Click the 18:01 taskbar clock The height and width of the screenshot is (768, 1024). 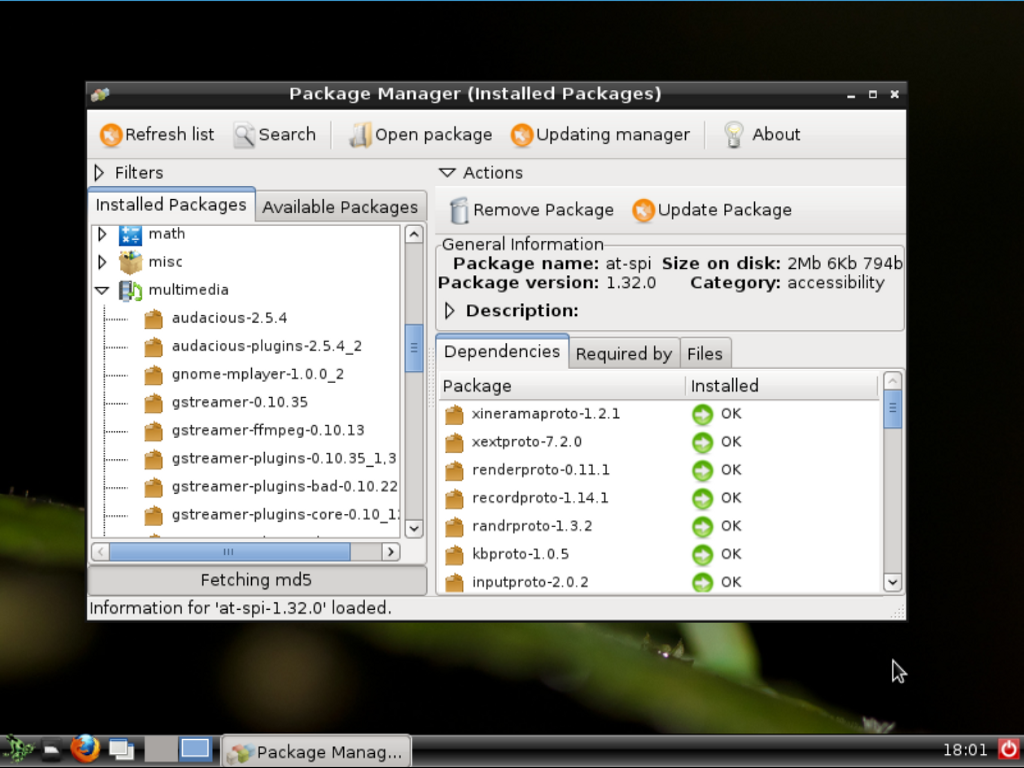[x=965, y=750]
